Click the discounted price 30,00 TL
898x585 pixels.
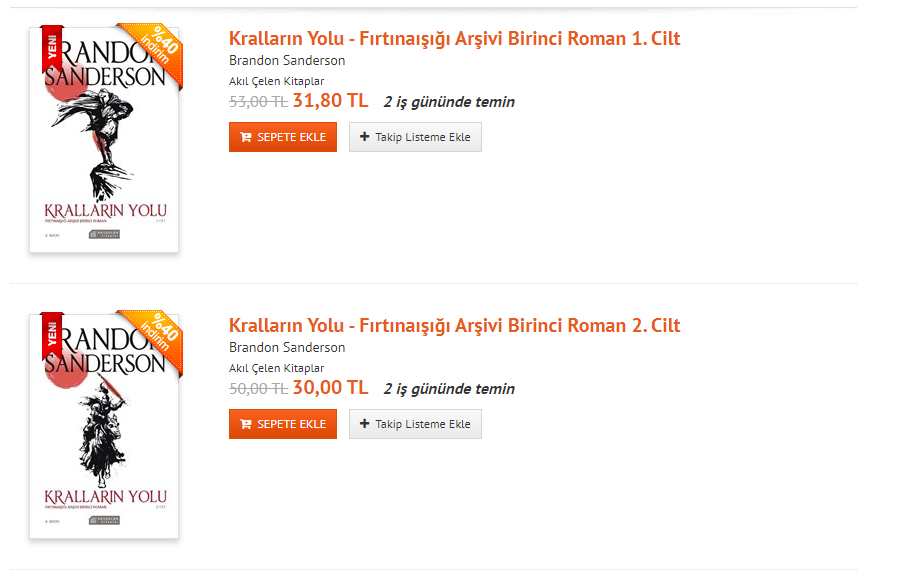pos(330,388)
